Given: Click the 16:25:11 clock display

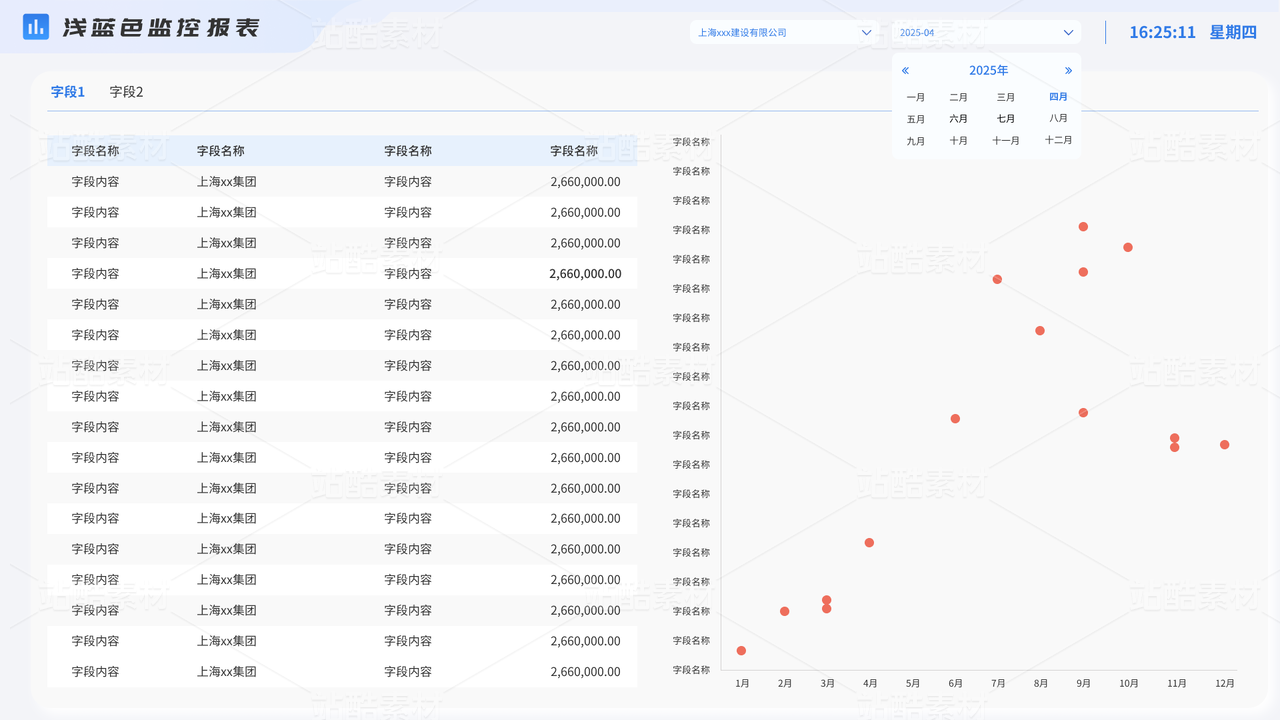Looking at the screenshot, I should [1162, 32].
